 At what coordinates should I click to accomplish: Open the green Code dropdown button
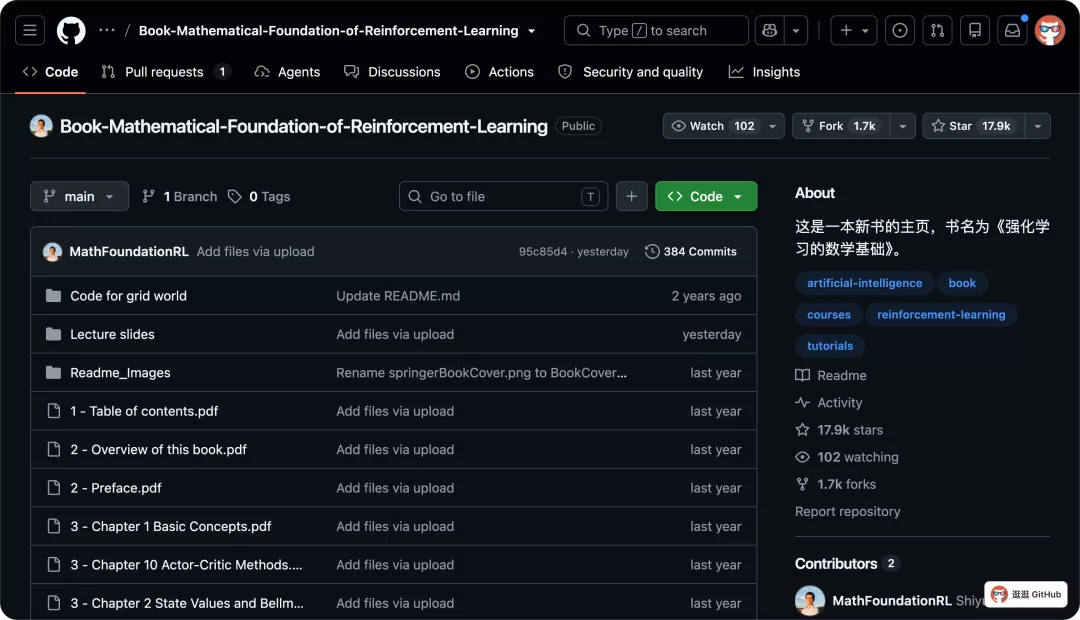[705, 196]
